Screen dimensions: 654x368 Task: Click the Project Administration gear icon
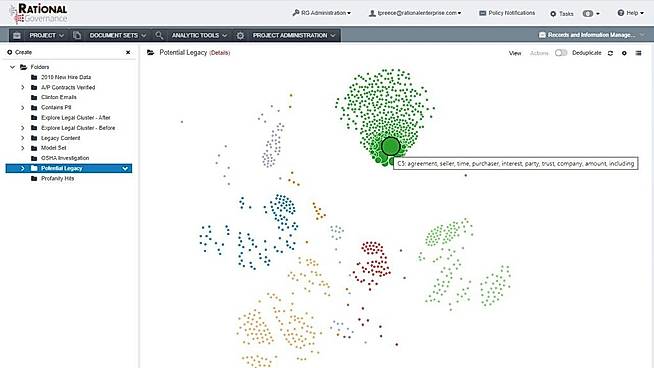click(240, 35)
